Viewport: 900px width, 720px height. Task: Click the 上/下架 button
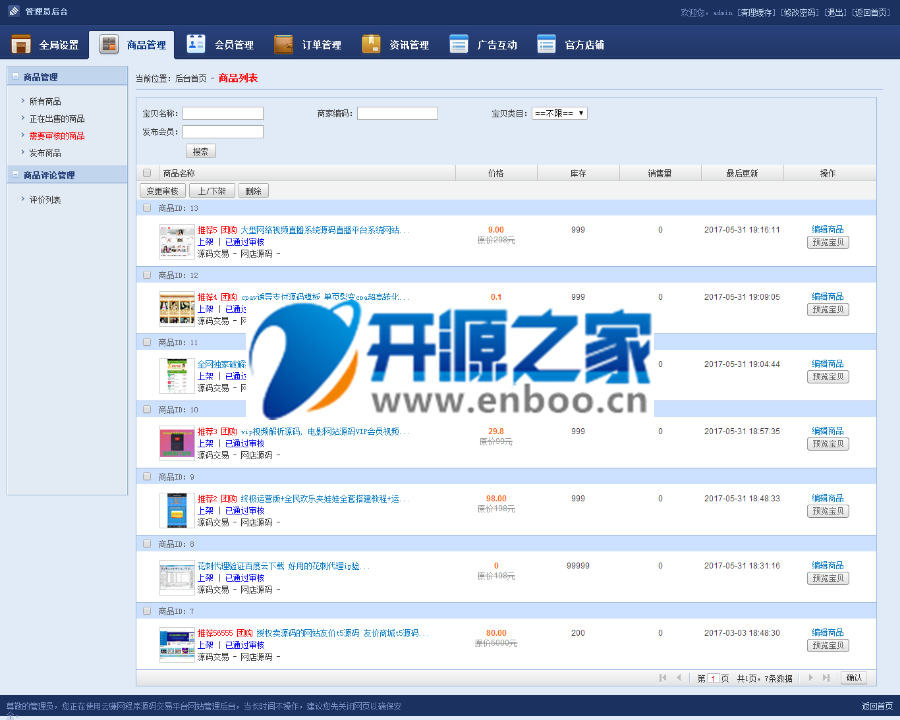(x=212, y=191)
